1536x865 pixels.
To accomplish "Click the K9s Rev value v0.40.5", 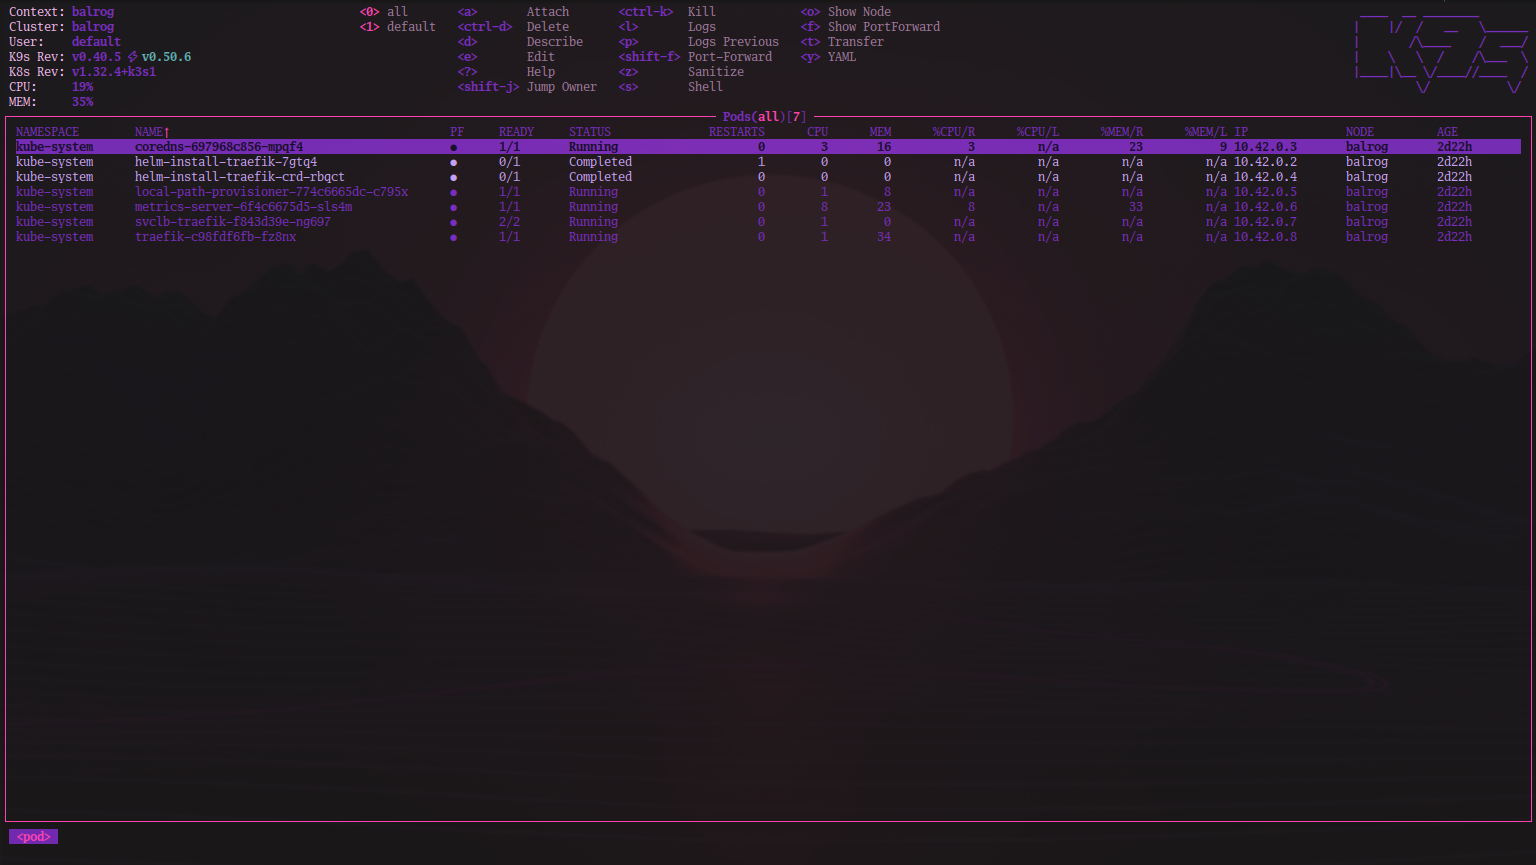I will pyautogui.click(x=97, y=57).
